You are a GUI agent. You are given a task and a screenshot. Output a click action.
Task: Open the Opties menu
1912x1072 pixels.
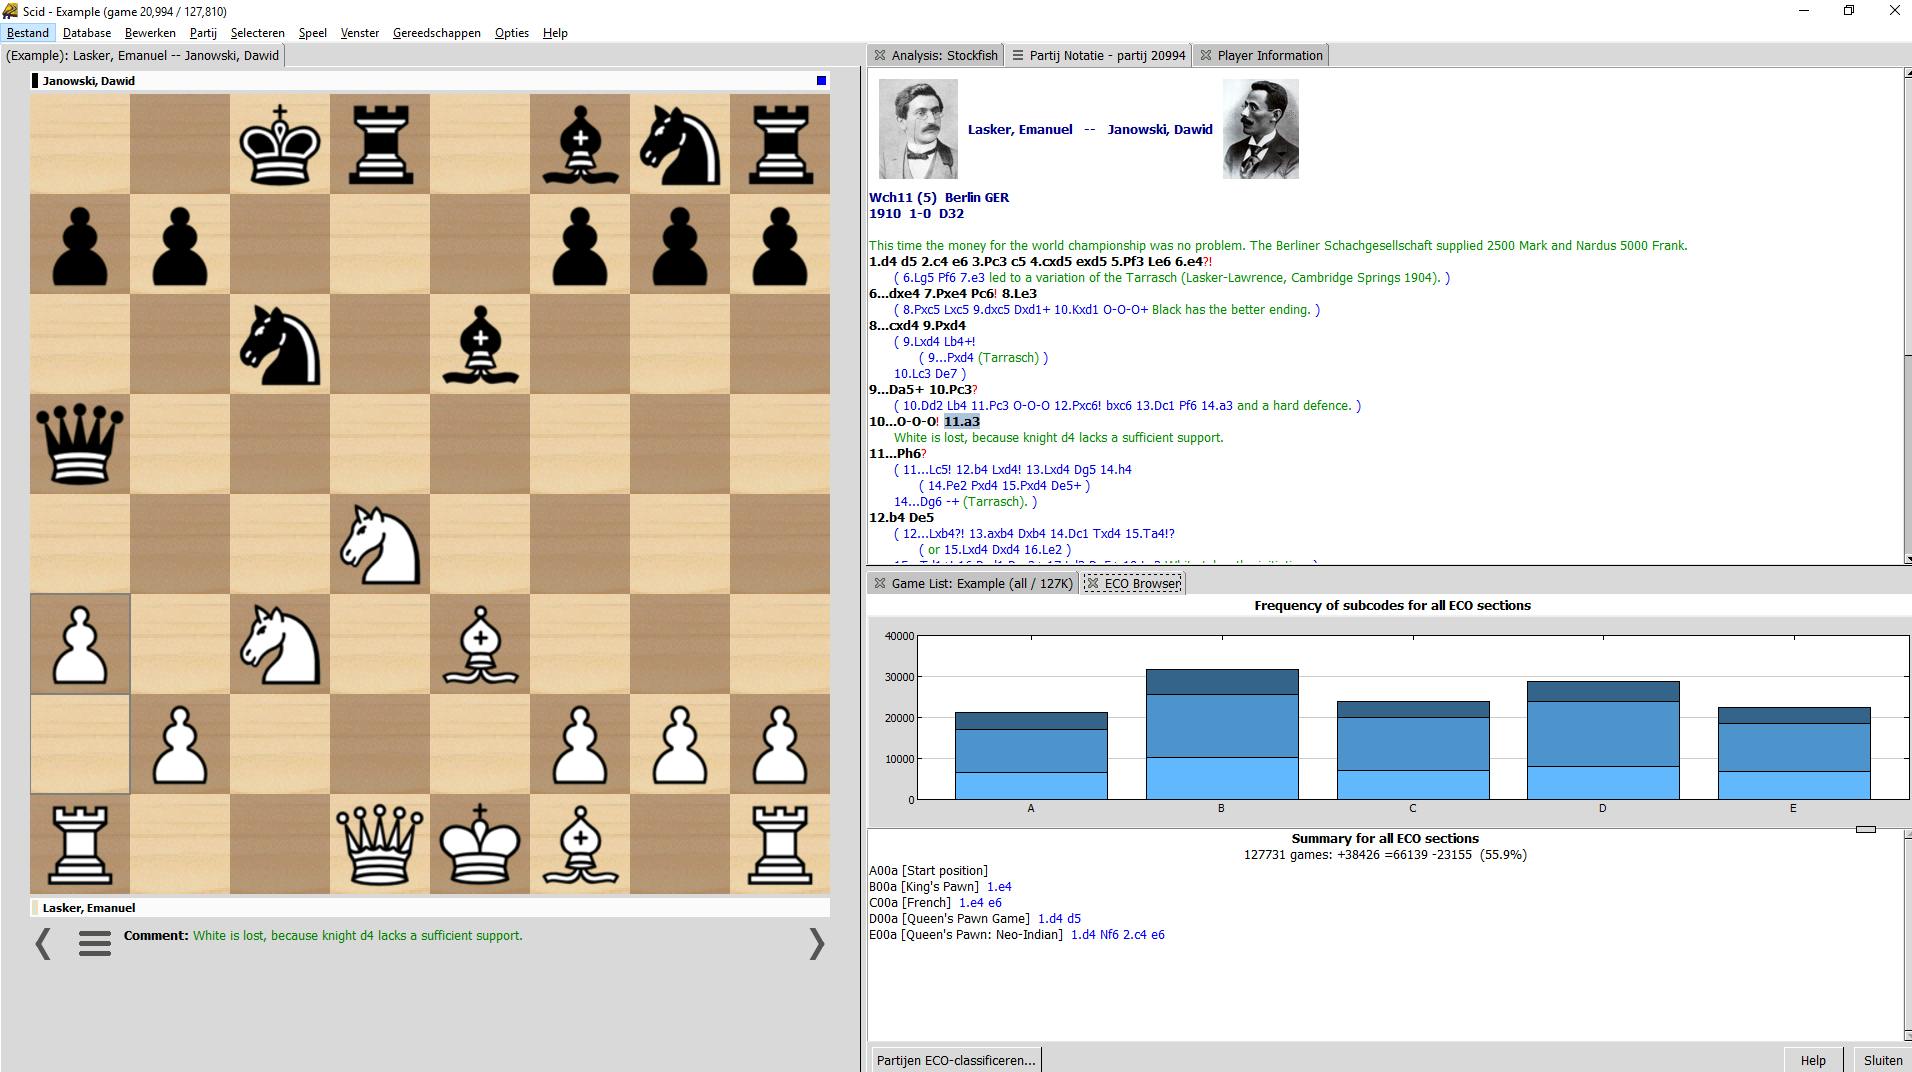point(512,33)
